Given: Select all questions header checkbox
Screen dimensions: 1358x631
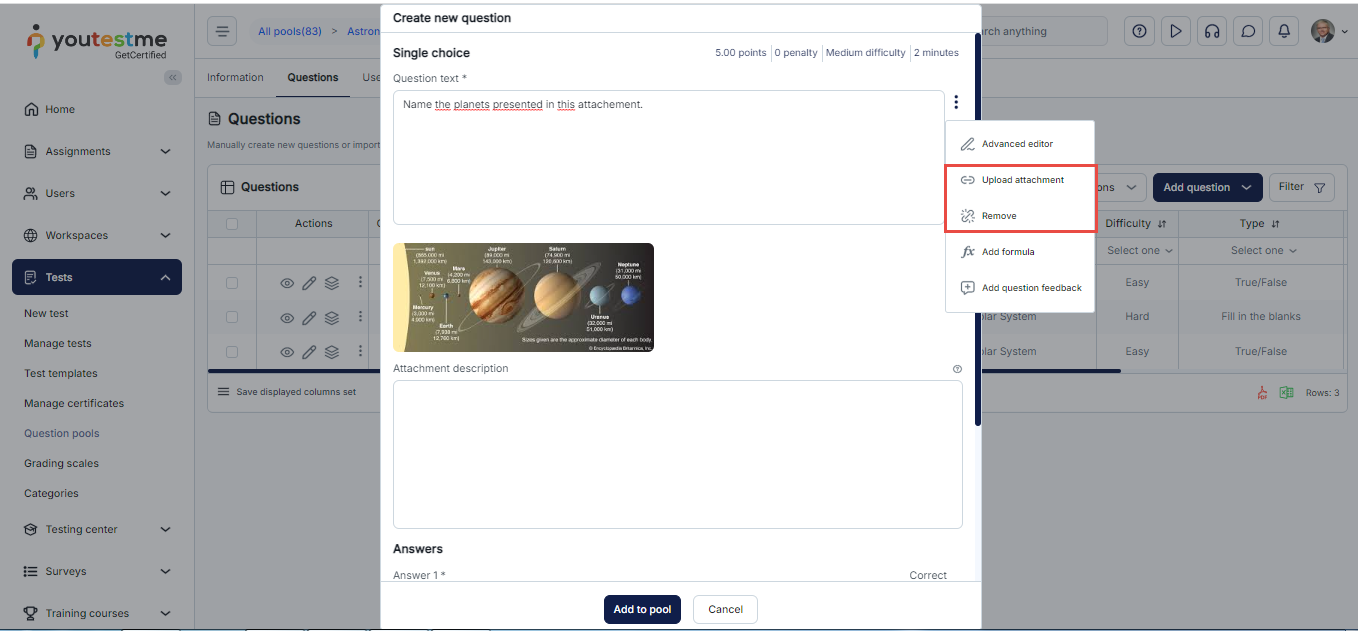Looking at the screenshot, I should coord(232,224).
